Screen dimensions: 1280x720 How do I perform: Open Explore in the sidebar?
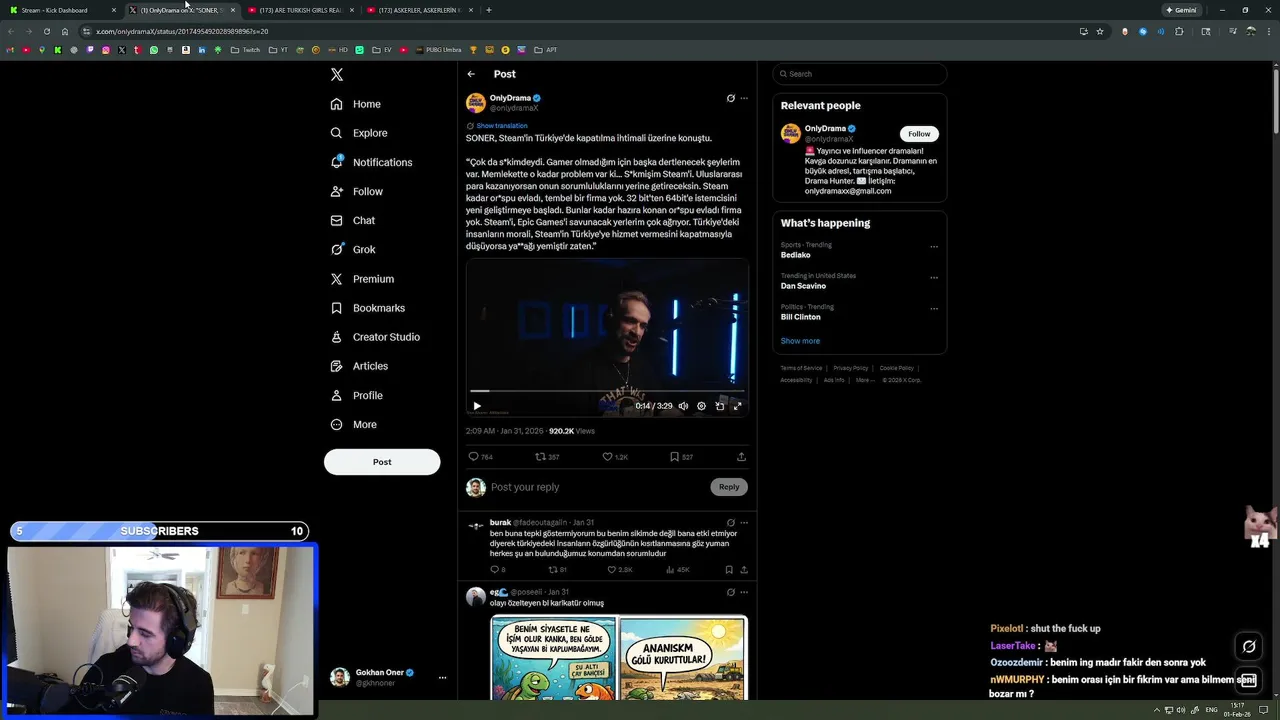coord(359,133)
